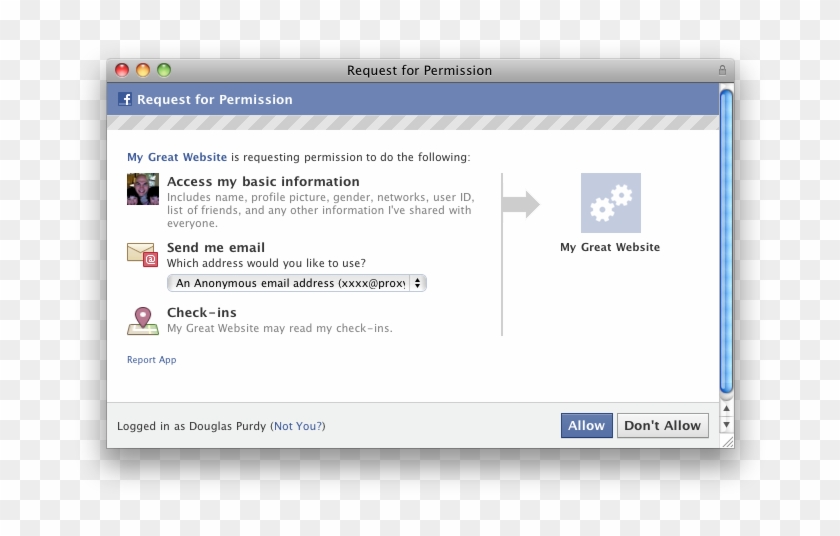Minimize the window with the yellow button
The height and width of the screenshot is (536, 840).
click(143, 70)
